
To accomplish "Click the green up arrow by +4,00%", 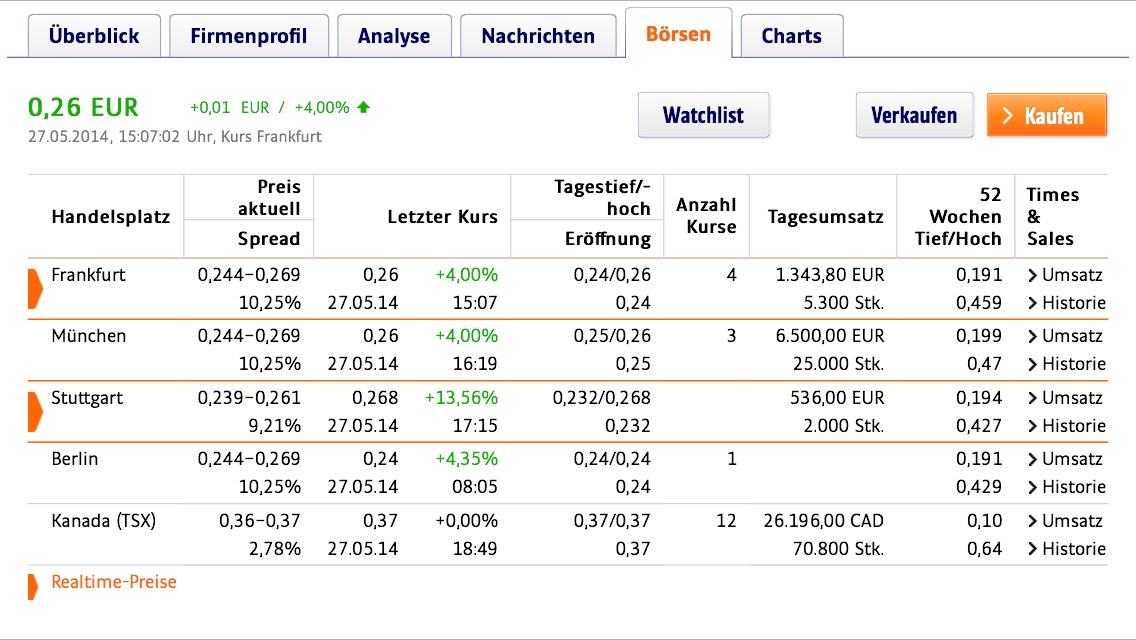I will tap(363, 108).
